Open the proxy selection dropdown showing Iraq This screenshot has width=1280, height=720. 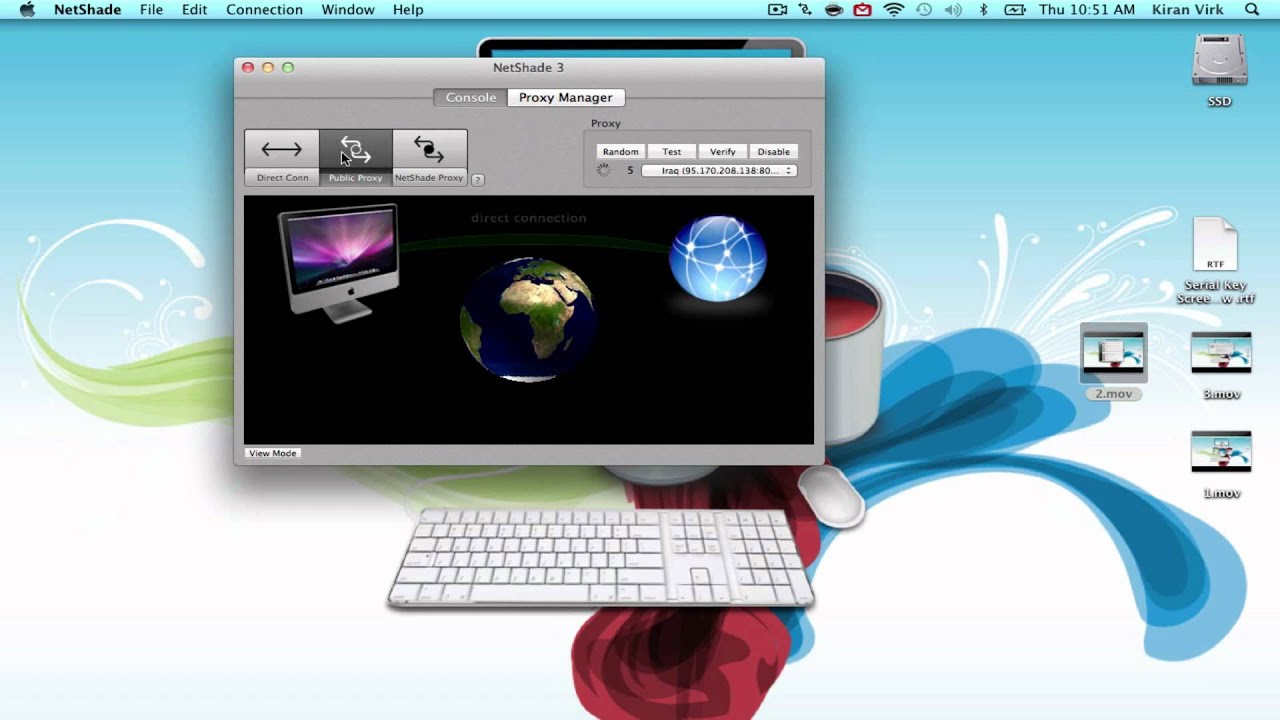(718, 171)
